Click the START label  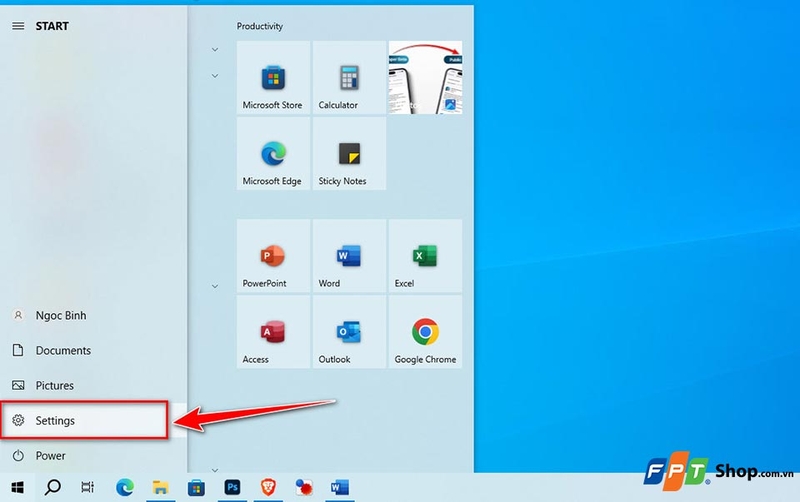52,26
